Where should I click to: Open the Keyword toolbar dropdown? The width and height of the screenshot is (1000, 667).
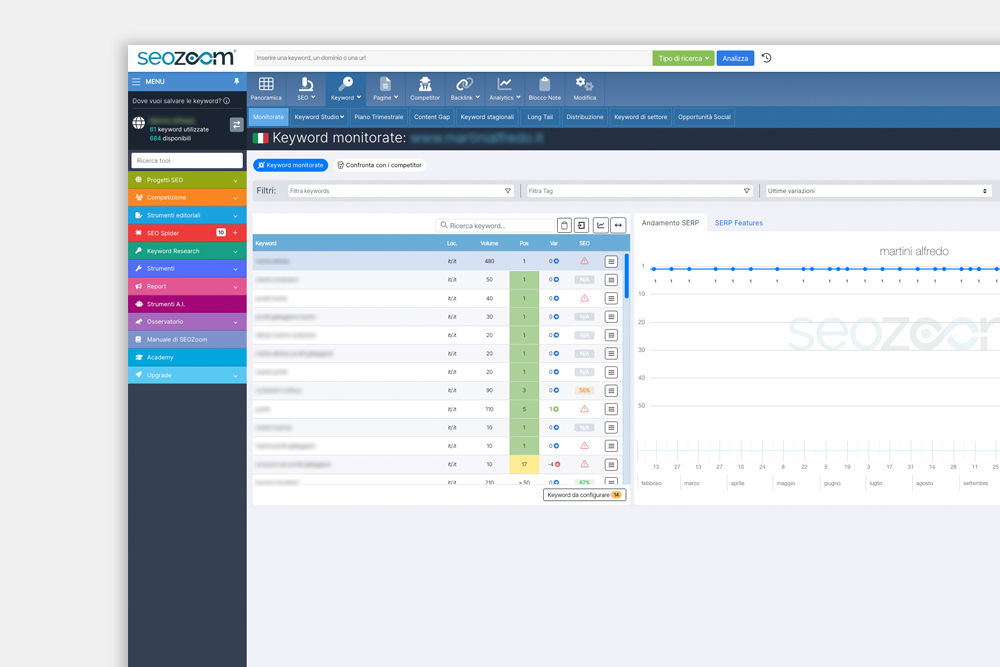coord(346,89)
